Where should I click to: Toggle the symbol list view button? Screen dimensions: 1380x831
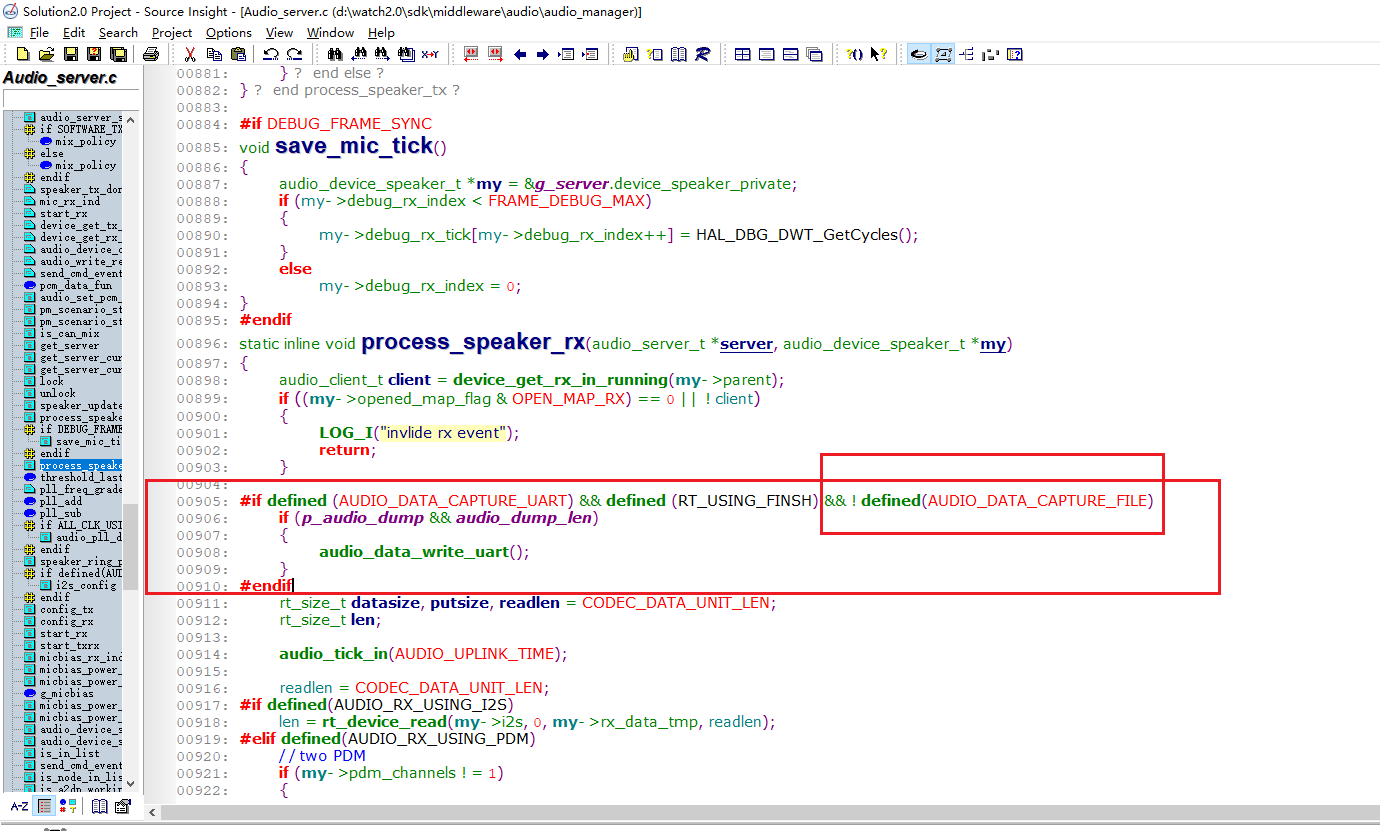[x=45, y=806]
